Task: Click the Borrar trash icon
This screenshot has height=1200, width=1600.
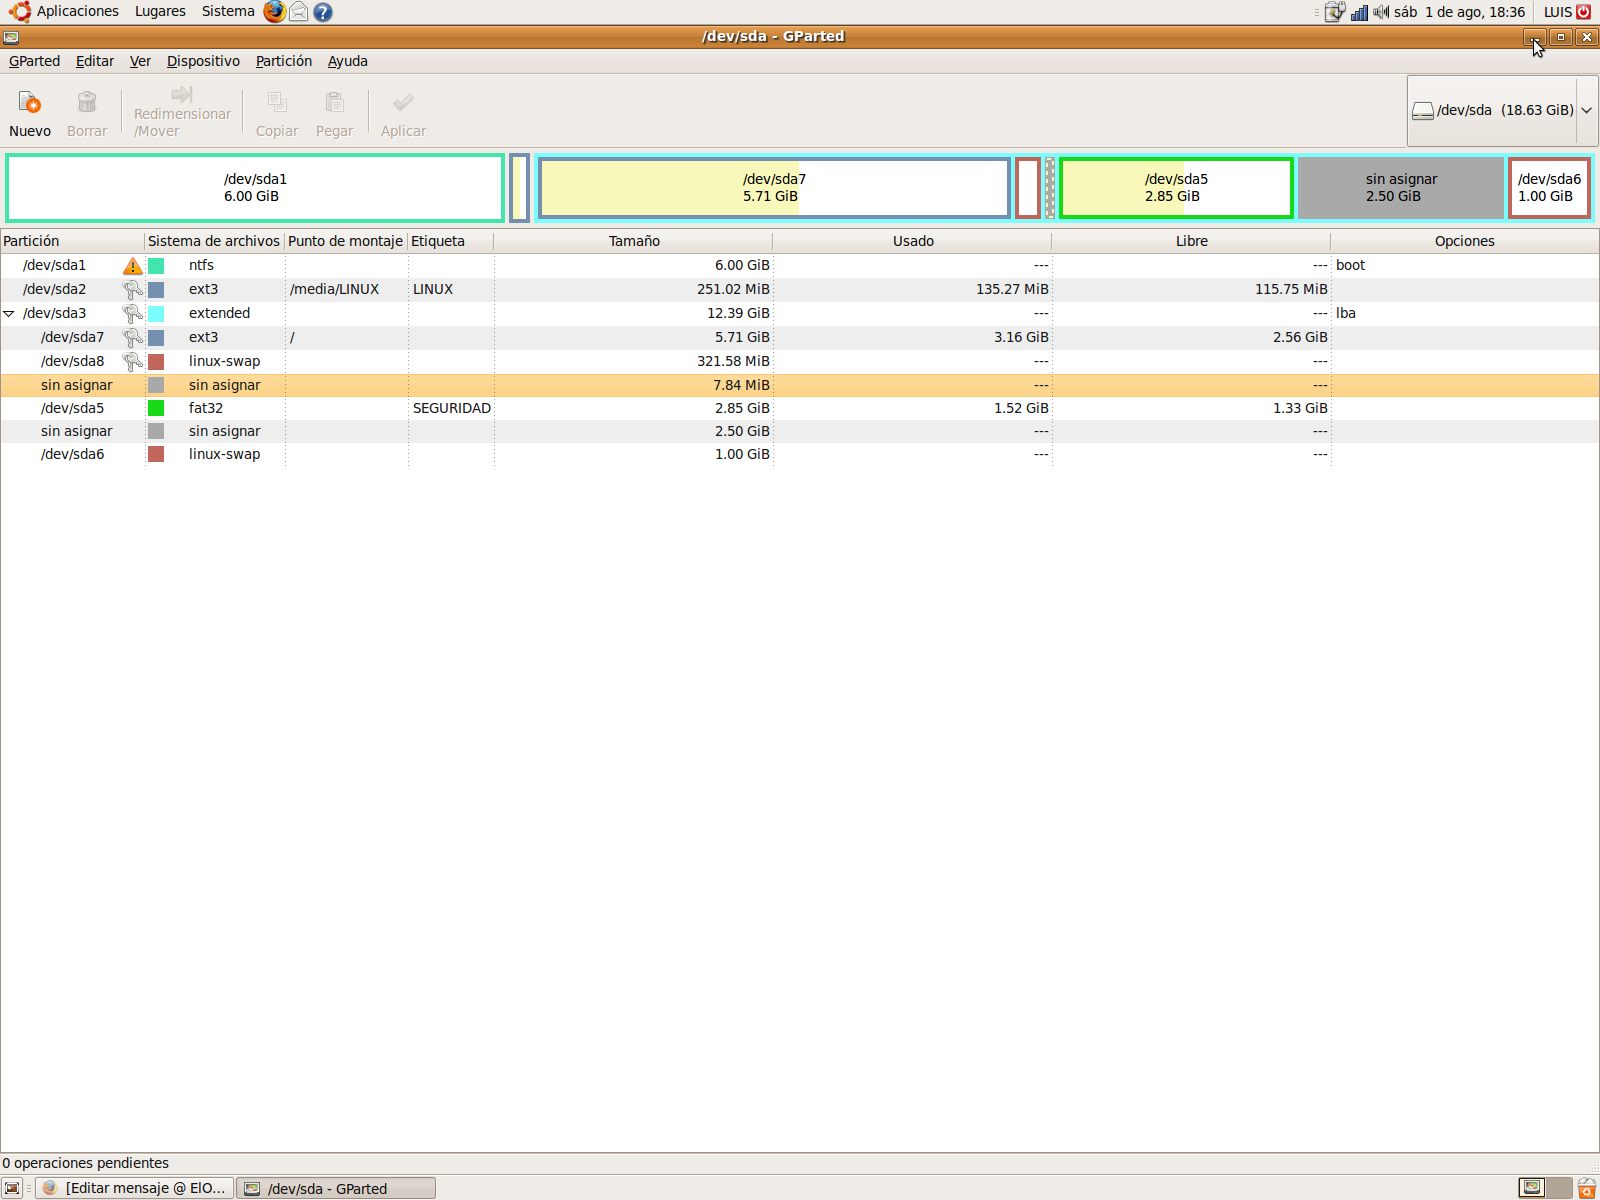Action: (87, 103)
